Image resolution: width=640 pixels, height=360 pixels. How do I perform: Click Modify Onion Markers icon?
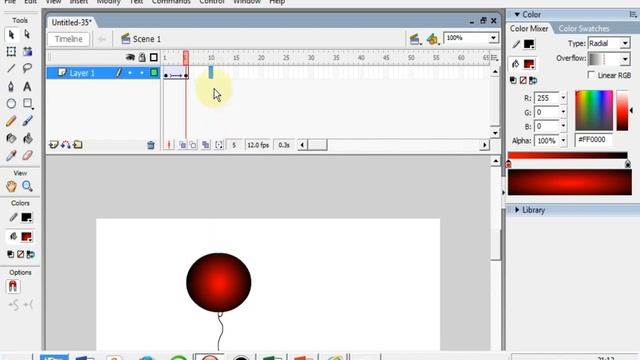coord(219,145)
